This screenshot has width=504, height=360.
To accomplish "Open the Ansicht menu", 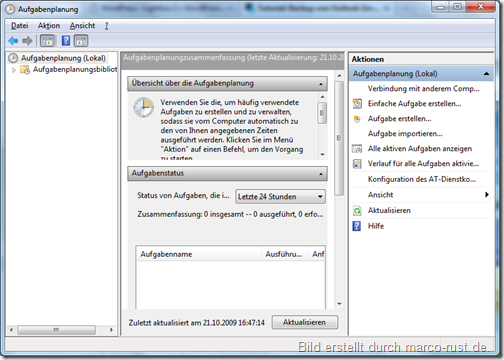I will (82, 26).
